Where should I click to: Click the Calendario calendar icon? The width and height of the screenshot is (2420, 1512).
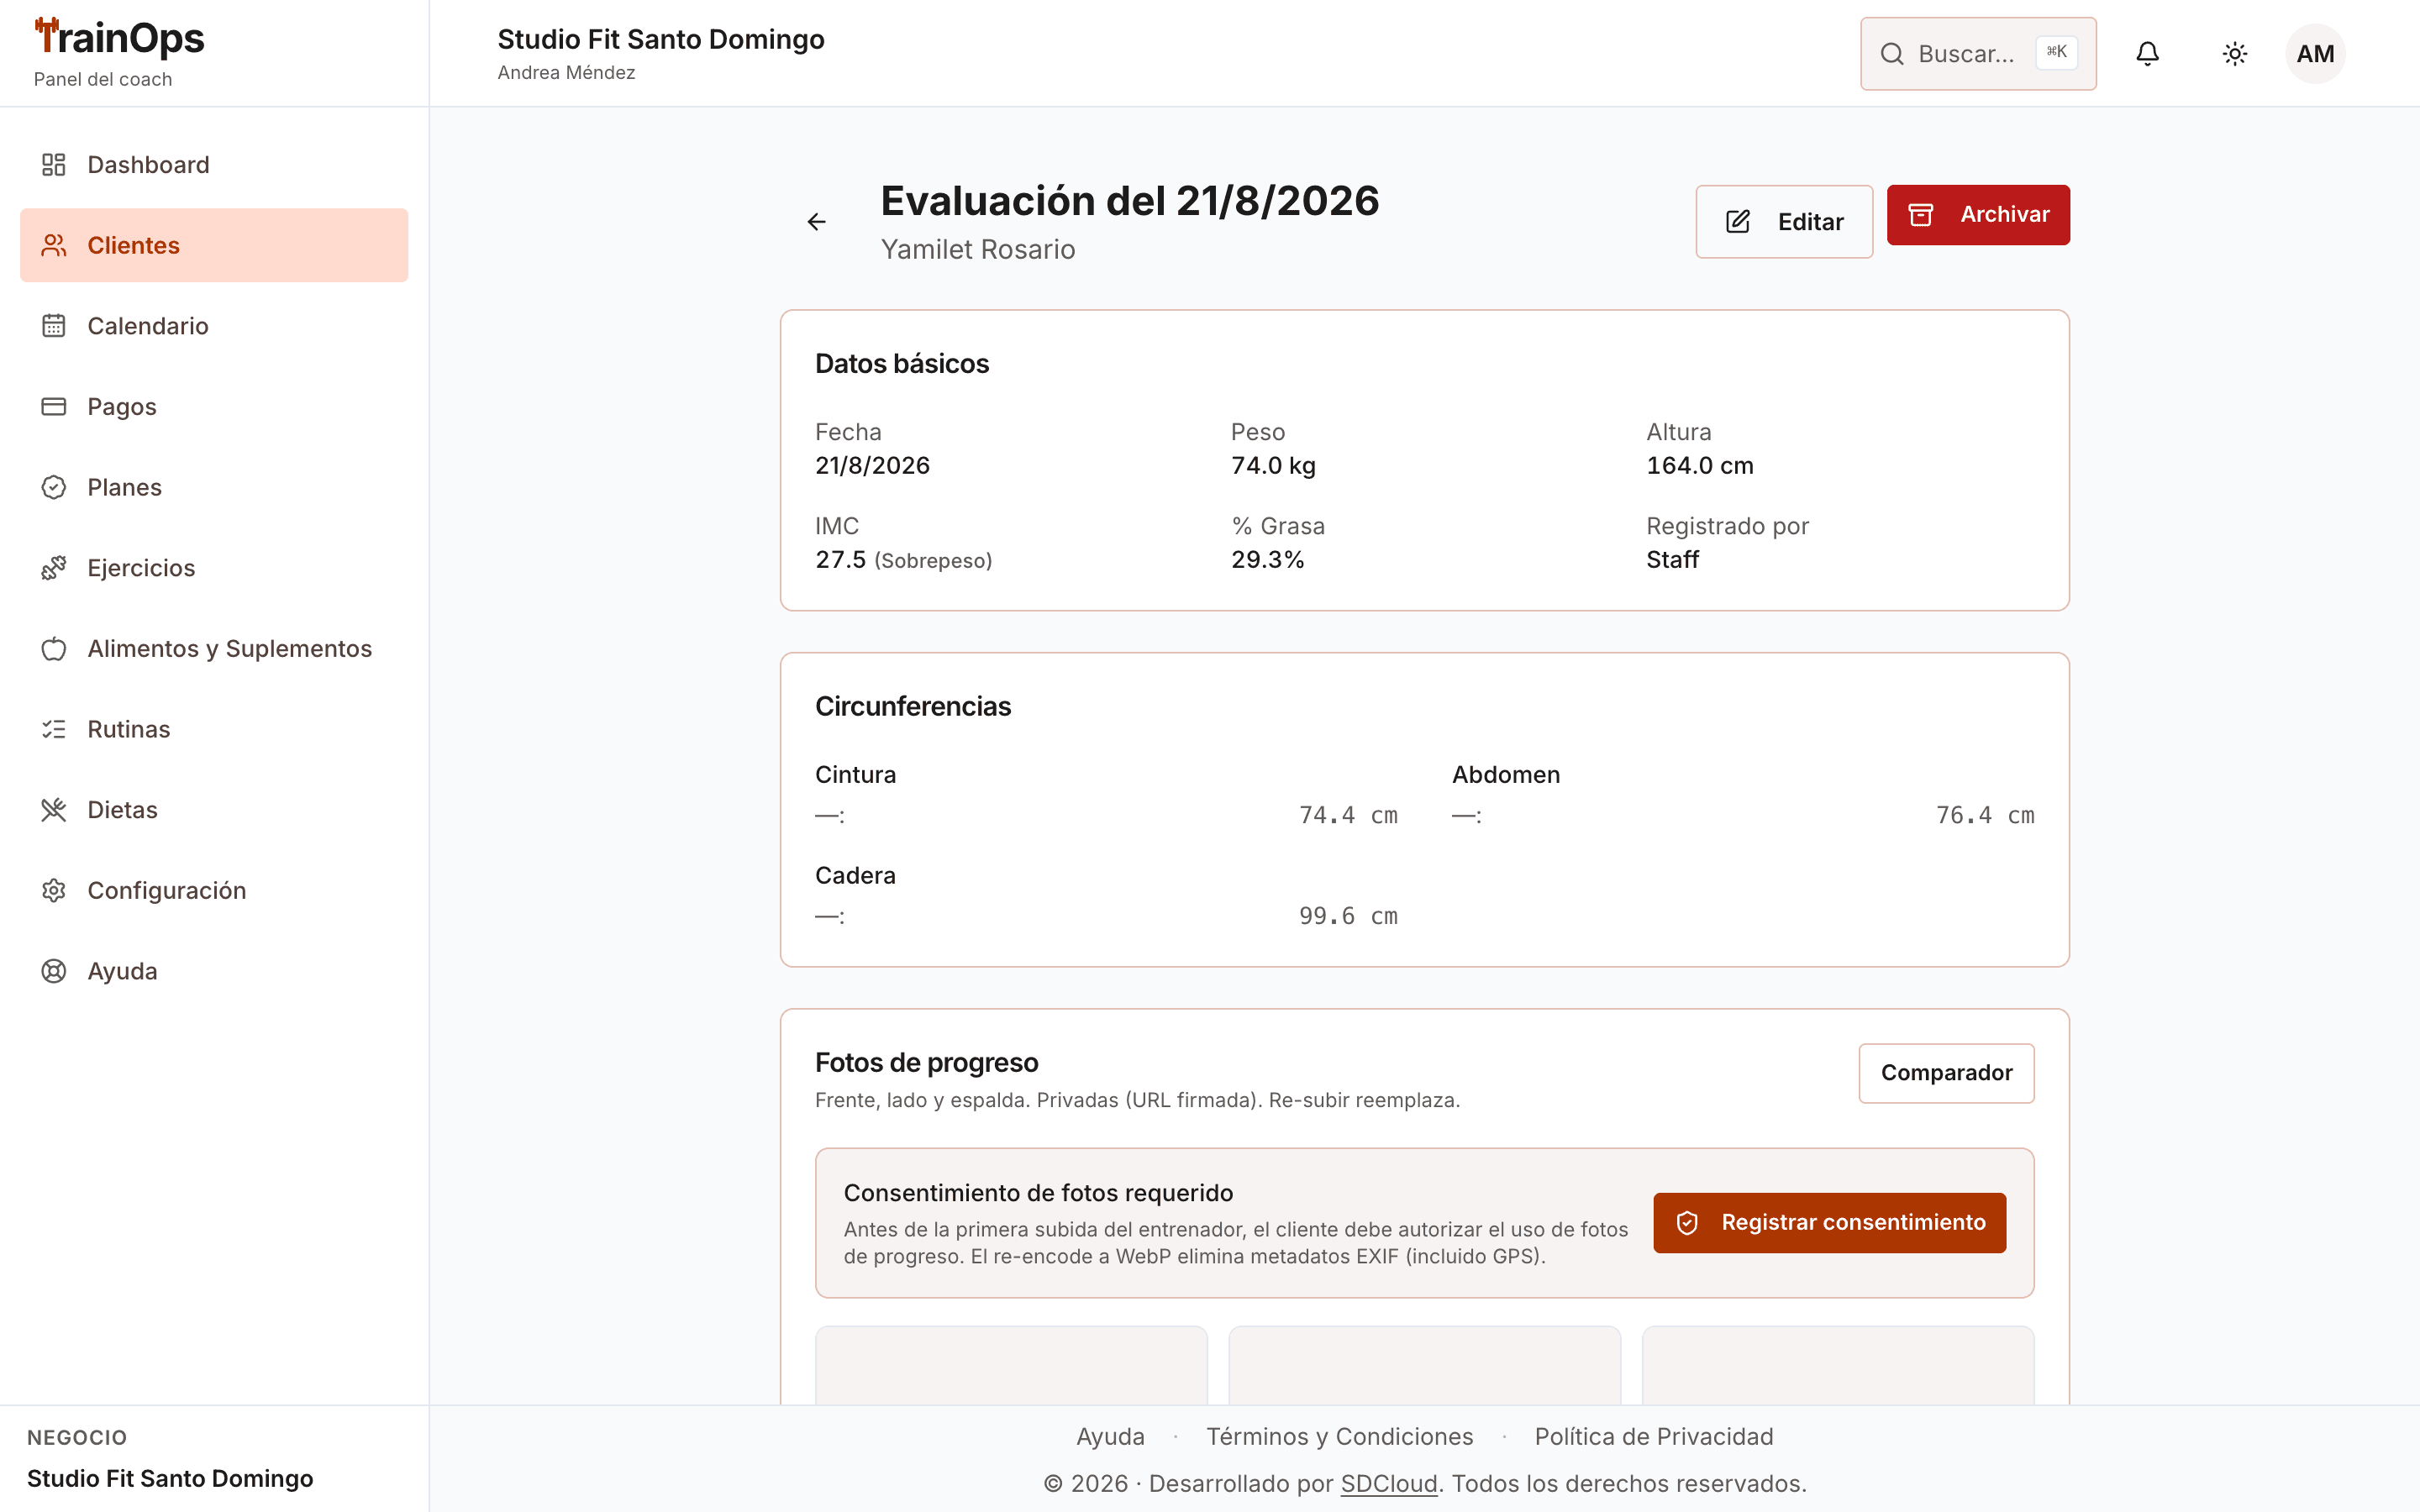[54, 326]
